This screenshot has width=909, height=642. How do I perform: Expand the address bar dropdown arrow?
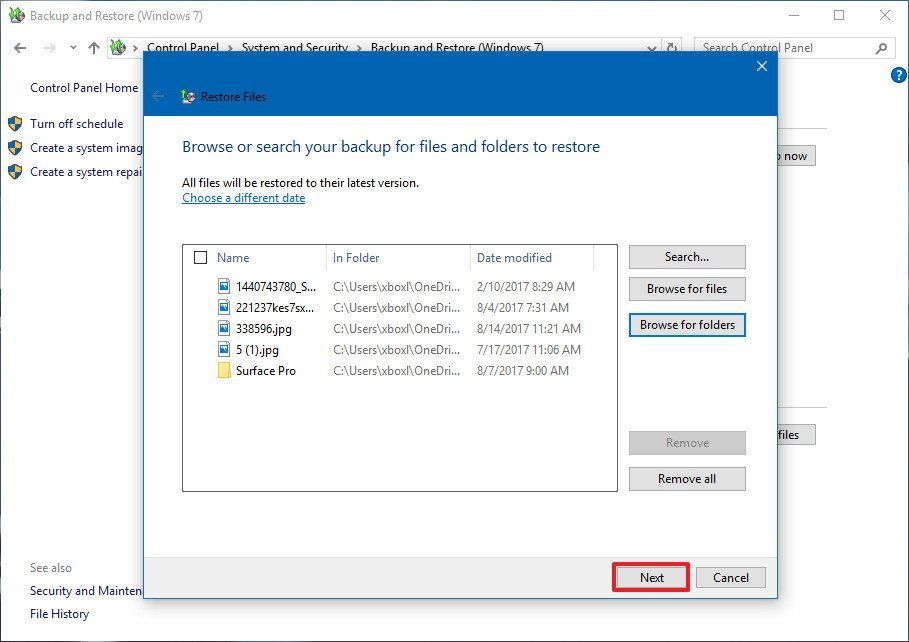(651, 47)
